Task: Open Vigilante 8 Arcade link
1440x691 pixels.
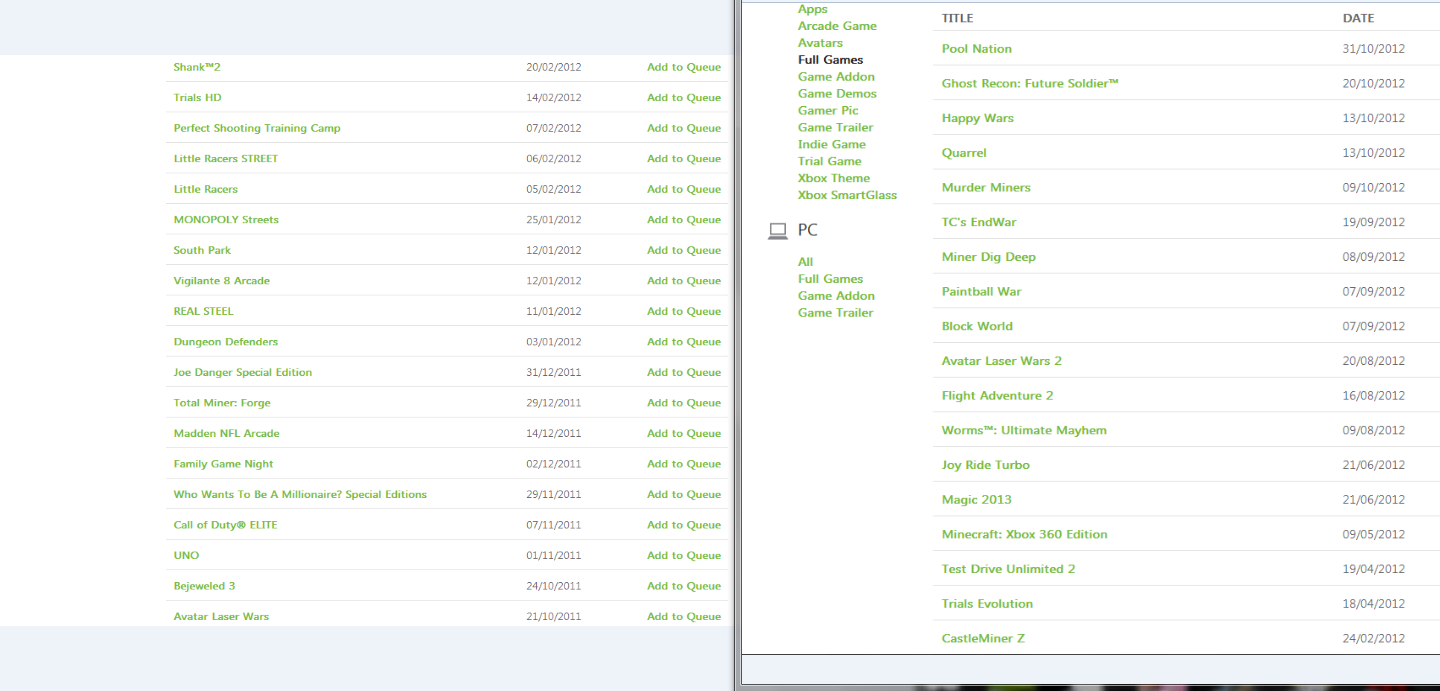Action: coord(222,281)
